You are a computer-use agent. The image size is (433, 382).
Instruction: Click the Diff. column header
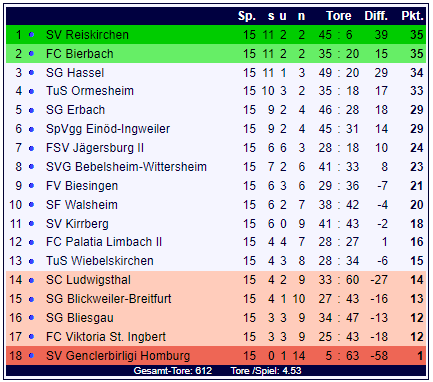376,16
